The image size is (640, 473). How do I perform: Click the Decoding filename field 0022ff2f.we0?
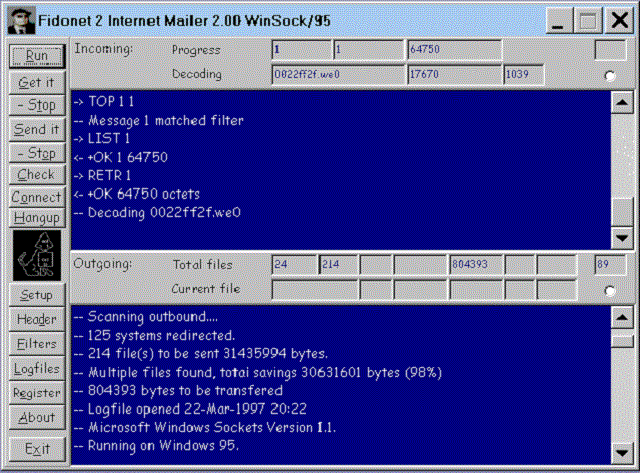coord(338,74)
